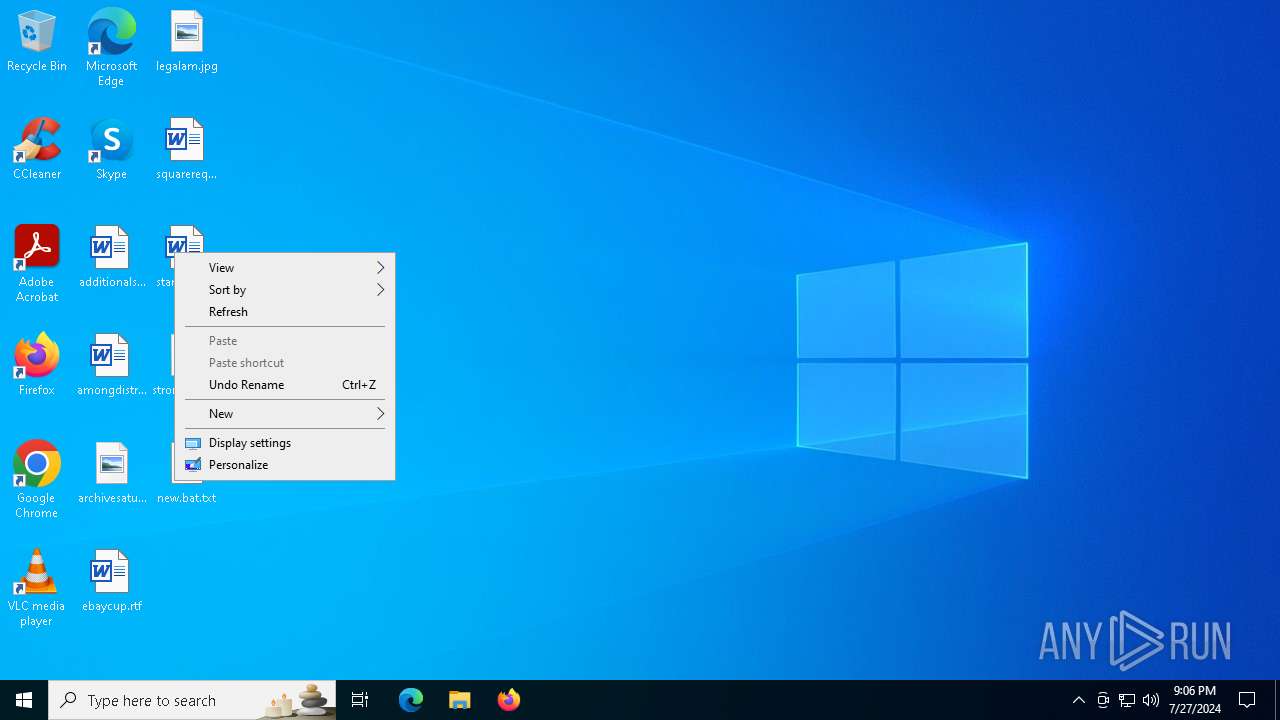The image size is (1280, 720).
Task: Launch Edge from the taskbar
Action: [x=411, y=700]
